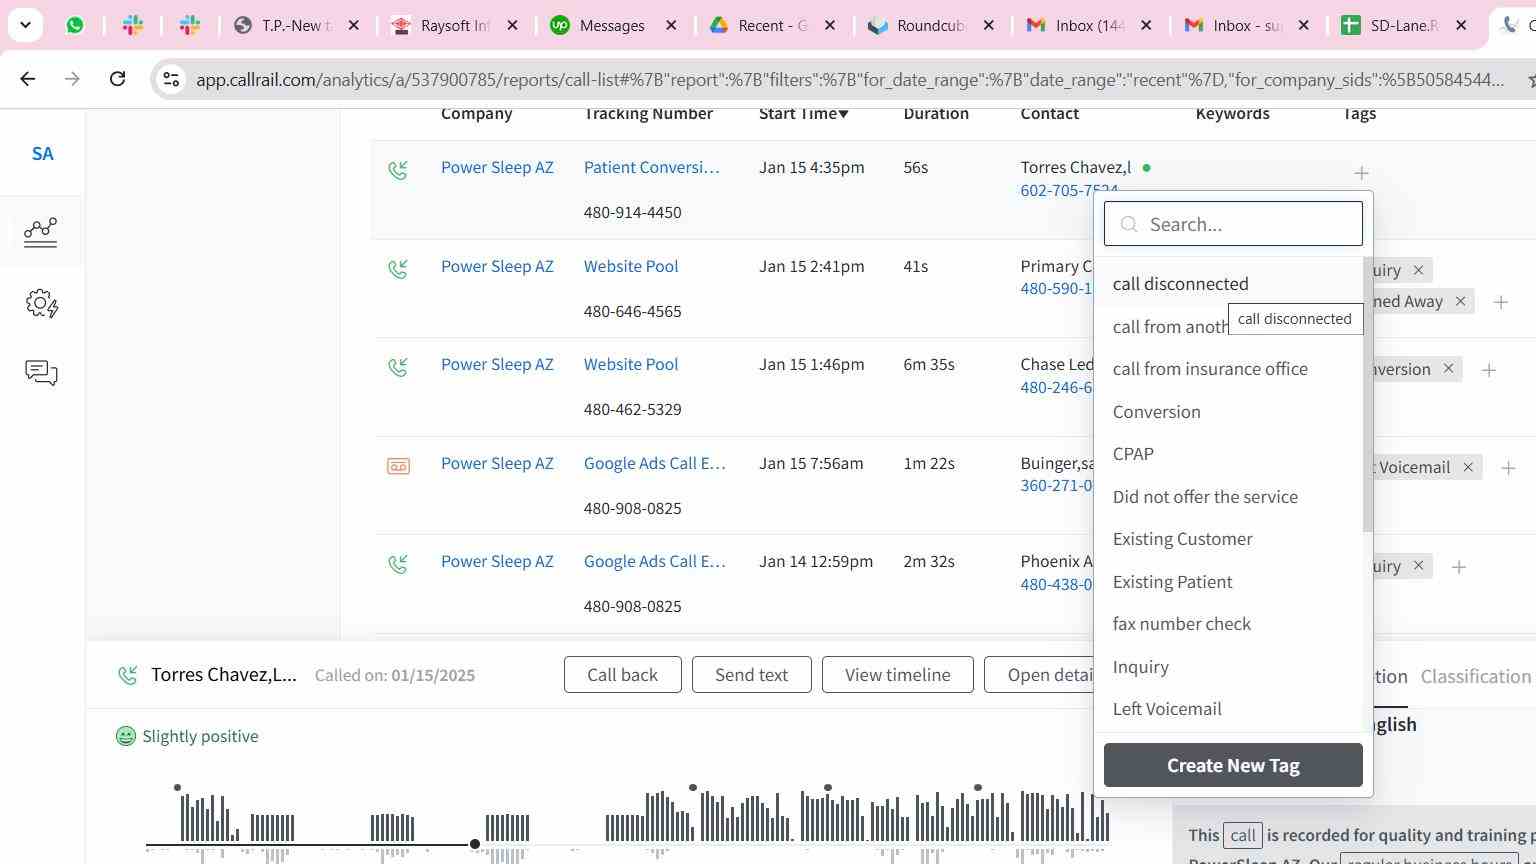The width and height of the screenshot is (1536, 864).
Task: Sort by Start Time column
Action: pyautogui.click(x=804, y=113)
